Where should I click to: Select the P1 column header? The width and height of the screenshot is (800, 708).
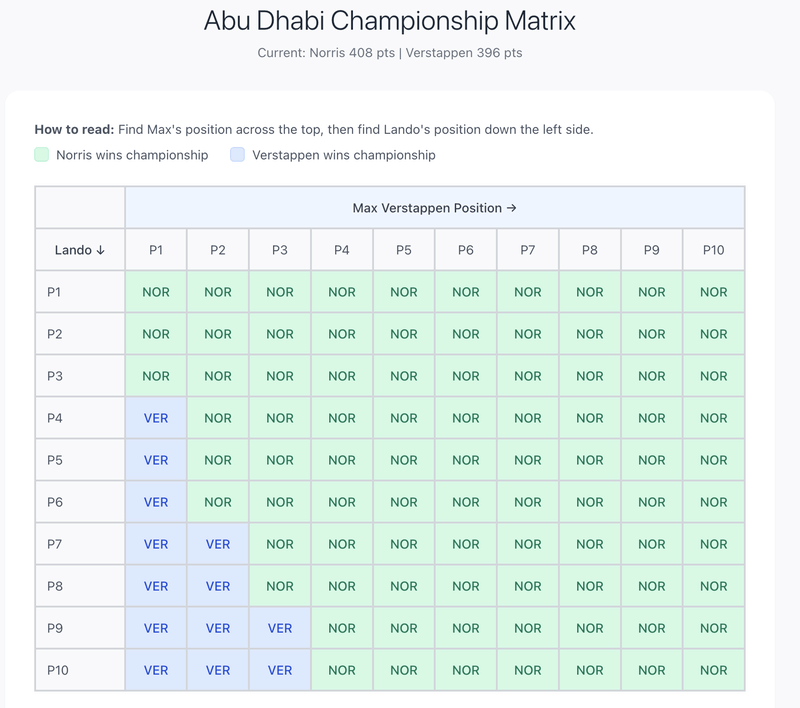pyautogui.click(x=156, y=250)
